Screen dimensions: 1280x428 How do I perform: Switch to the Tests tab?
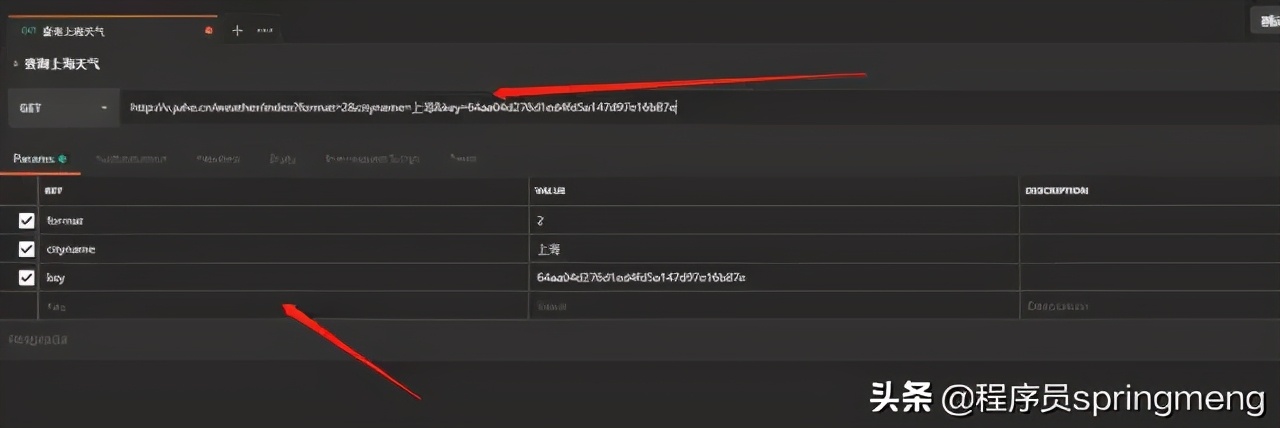(x=462, y=159)
